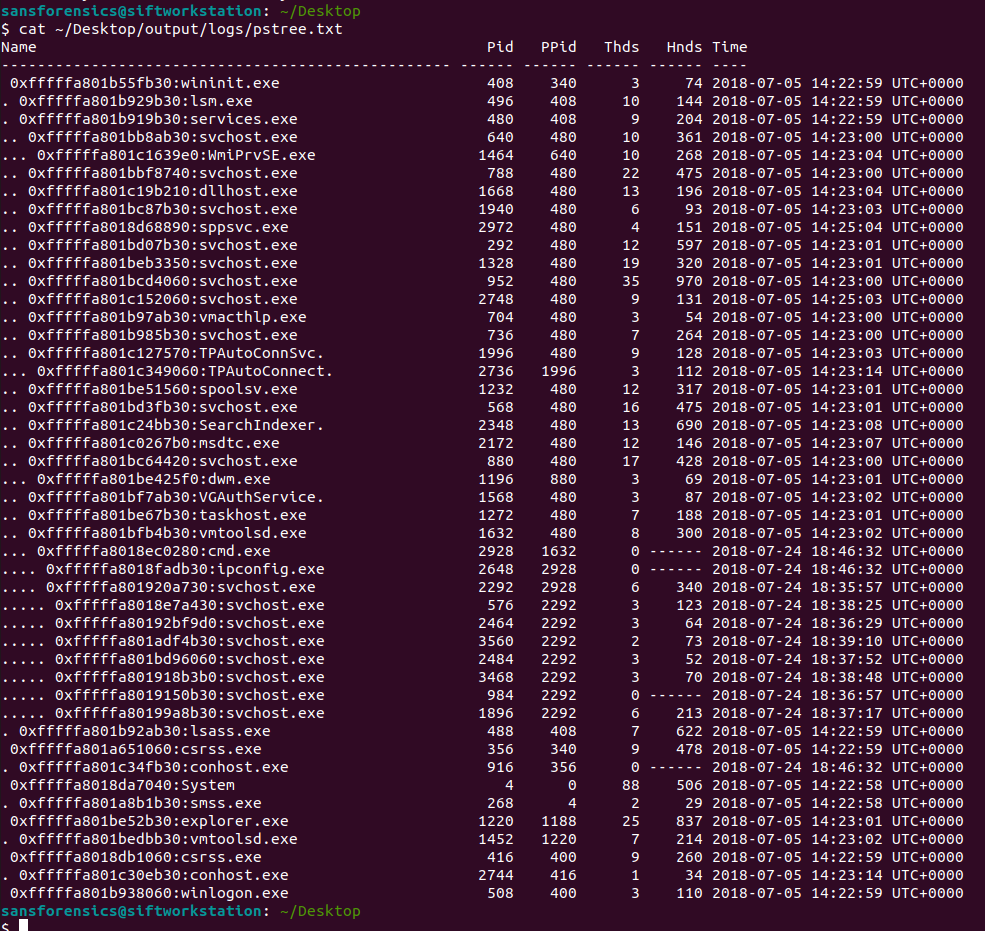Select svchost.exe at 0xfffffa801bbf8740
The height and width of the screenshot is (931, 985).
click(x=163, y=173)
